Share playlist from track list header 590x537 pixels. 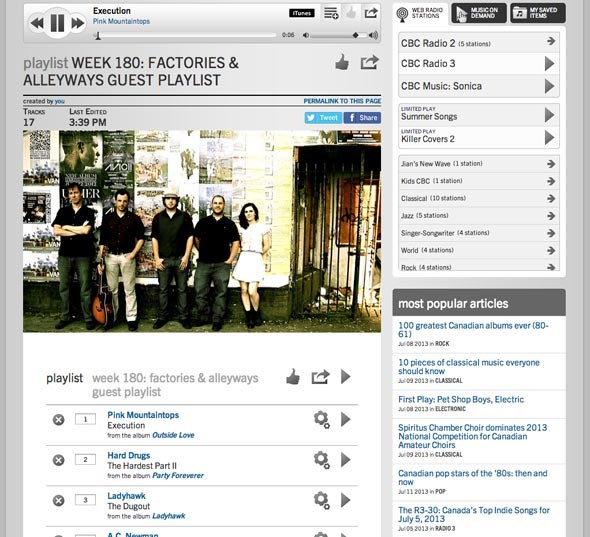(x=321, y=377)
